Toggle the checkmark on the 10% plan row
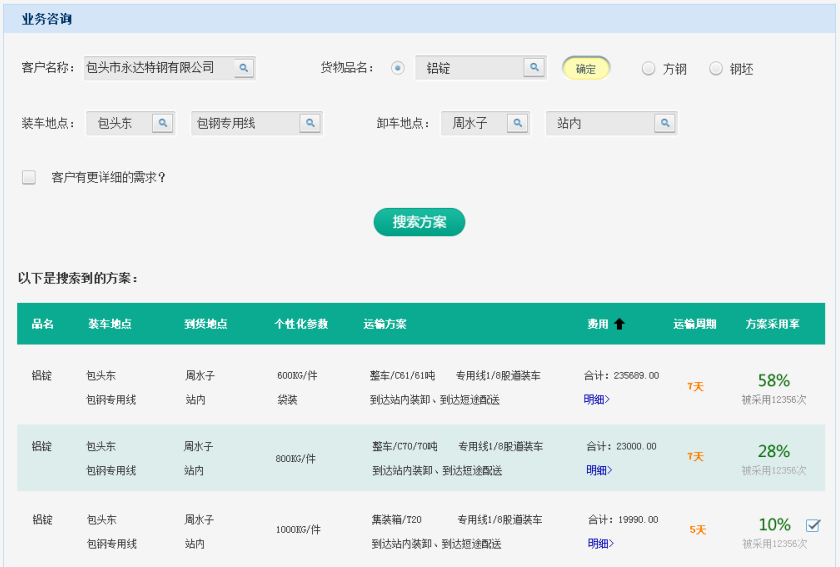840x567 pixels. [x=813, y=525]
